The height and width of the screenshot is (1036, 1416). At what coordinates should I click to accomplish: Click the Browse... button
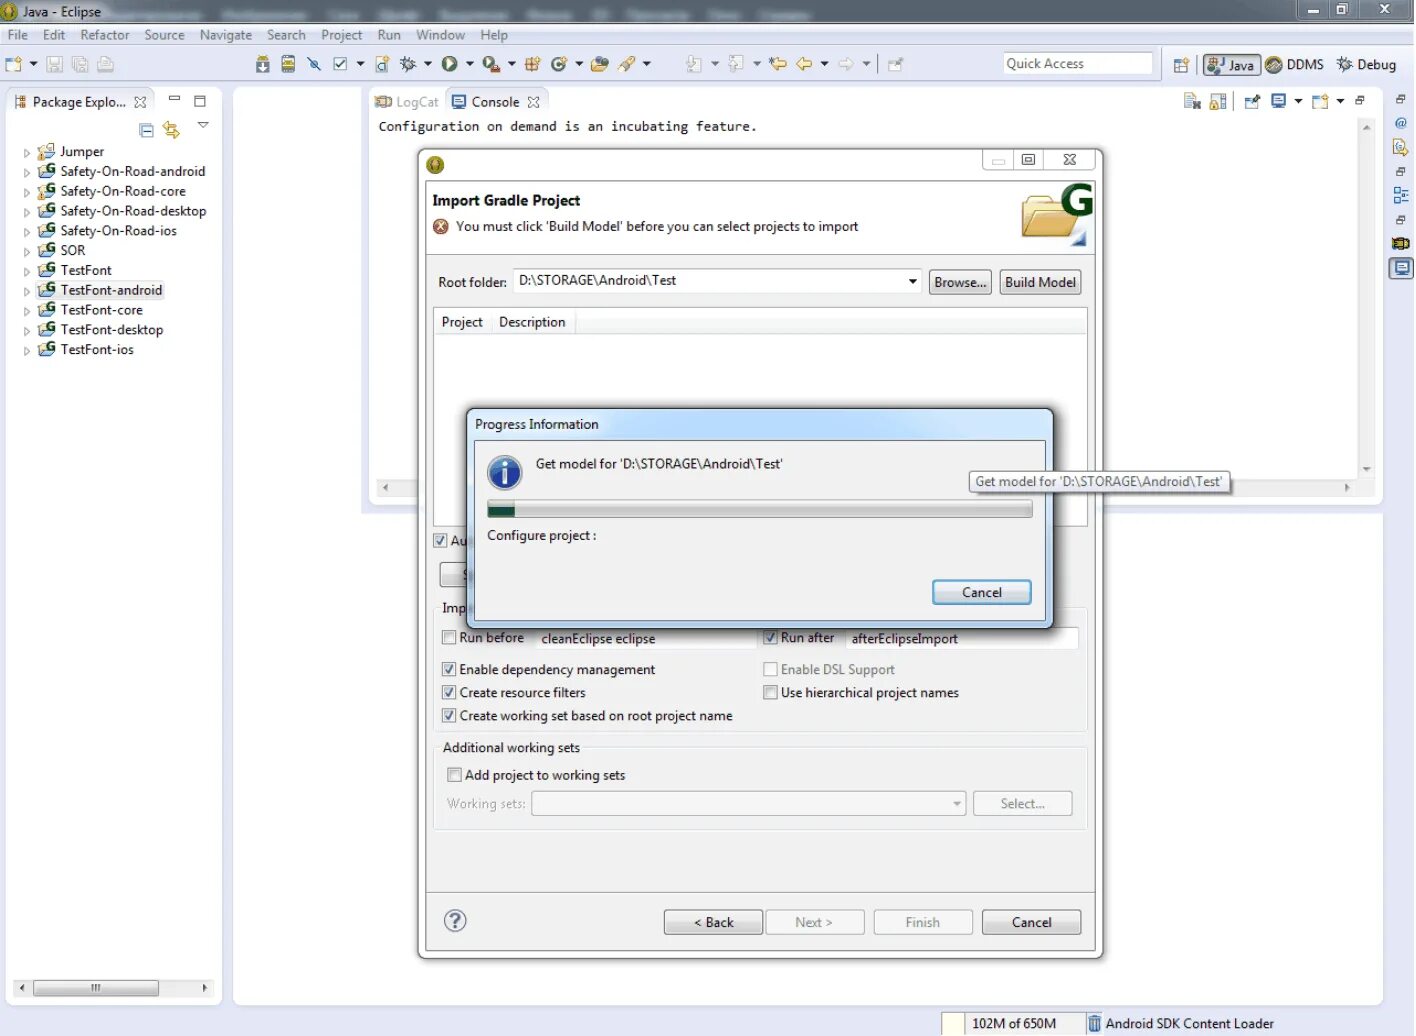[960, 282]
